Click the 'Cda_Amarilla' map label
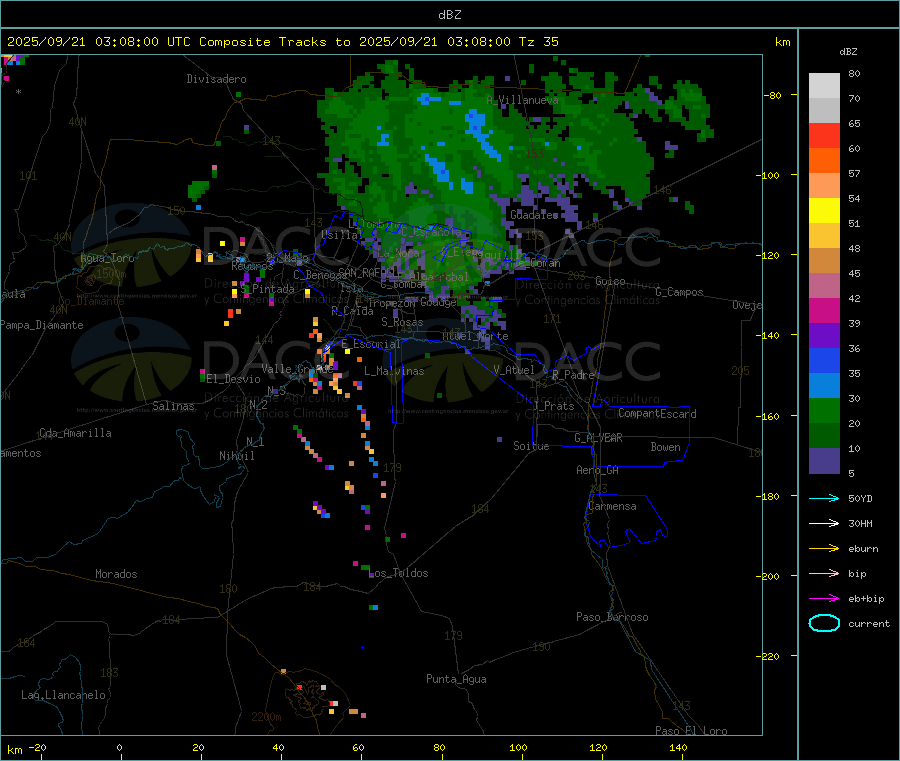Screen dimensions: 900x761 point(75,433)
